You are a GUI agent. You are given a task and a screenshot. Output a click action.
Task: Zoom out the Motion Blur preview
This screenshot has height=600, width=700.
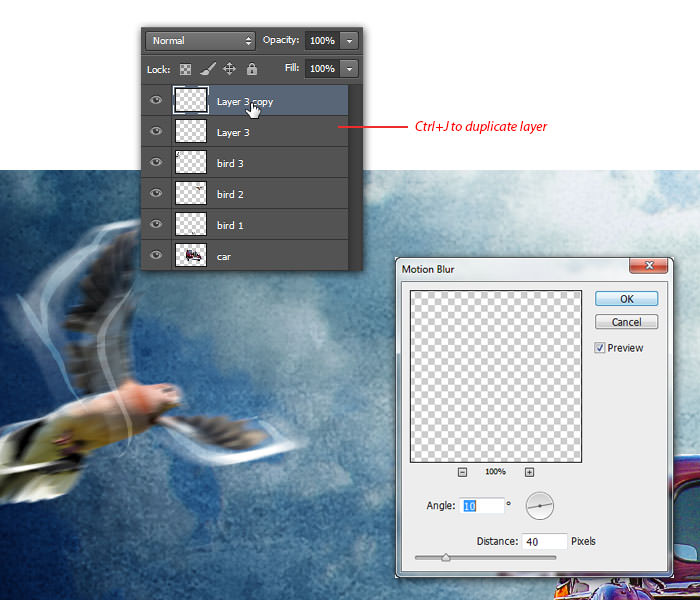(x=462, y=472)
